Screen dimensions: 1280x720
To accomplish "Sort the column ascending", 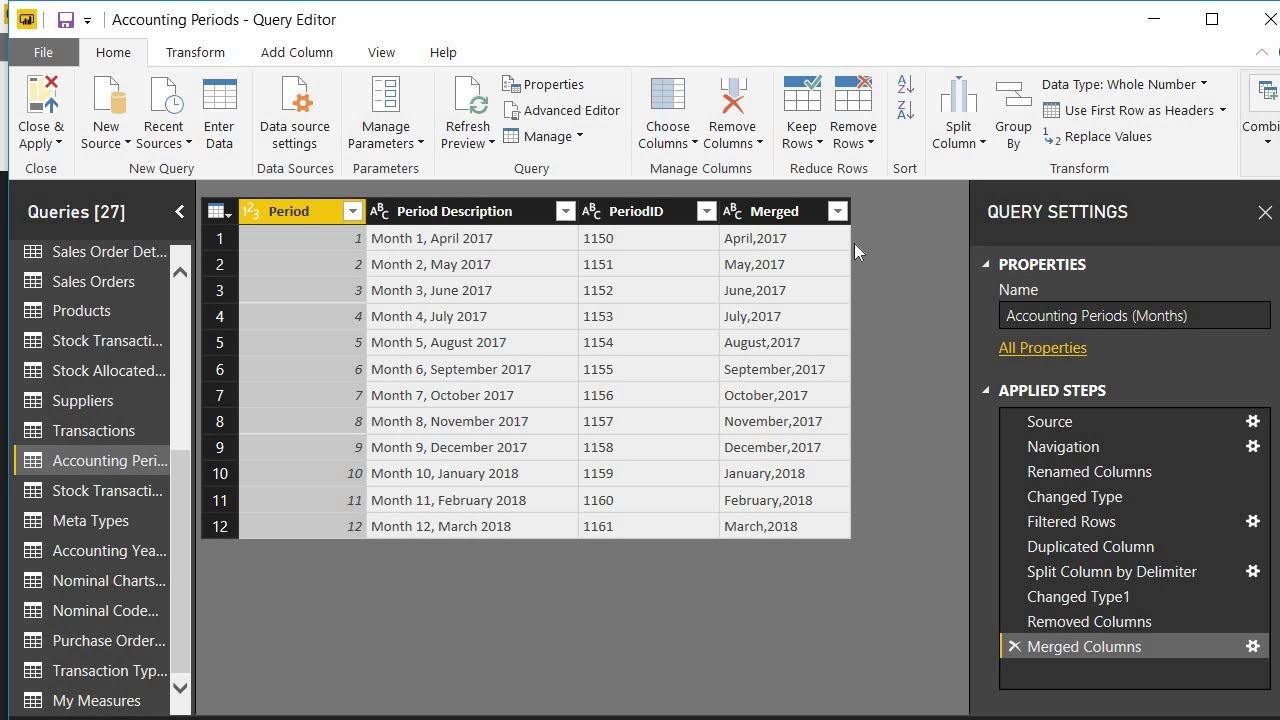I will tap(905, 84).
